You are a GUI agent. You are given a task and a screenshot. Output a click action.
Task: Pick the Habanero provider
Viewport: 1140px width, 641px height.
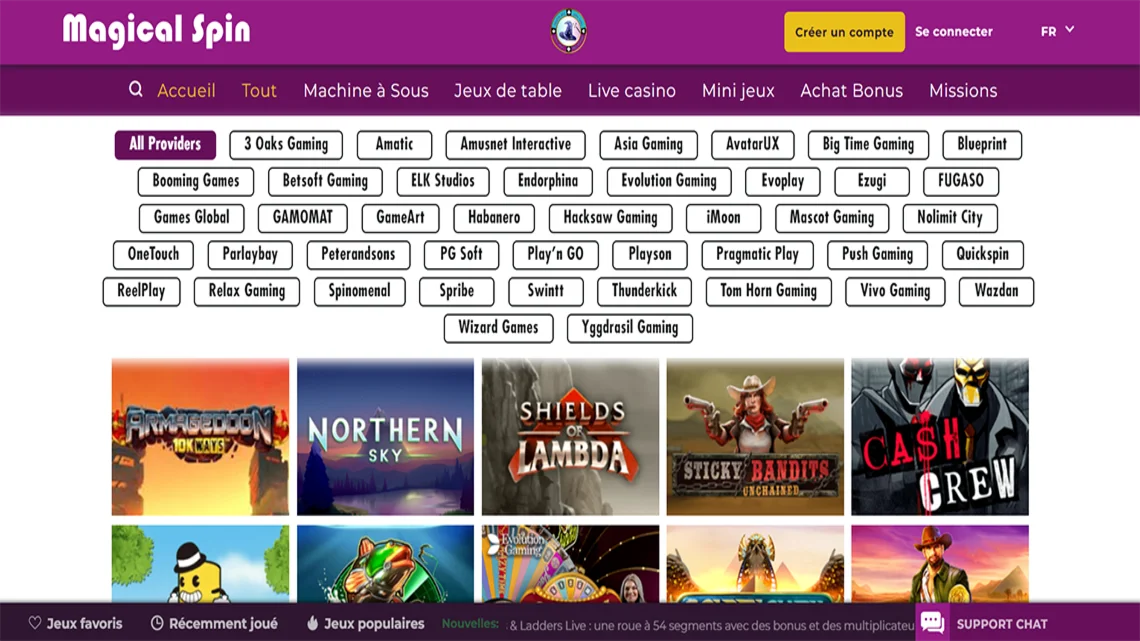[x=494, y=217]
